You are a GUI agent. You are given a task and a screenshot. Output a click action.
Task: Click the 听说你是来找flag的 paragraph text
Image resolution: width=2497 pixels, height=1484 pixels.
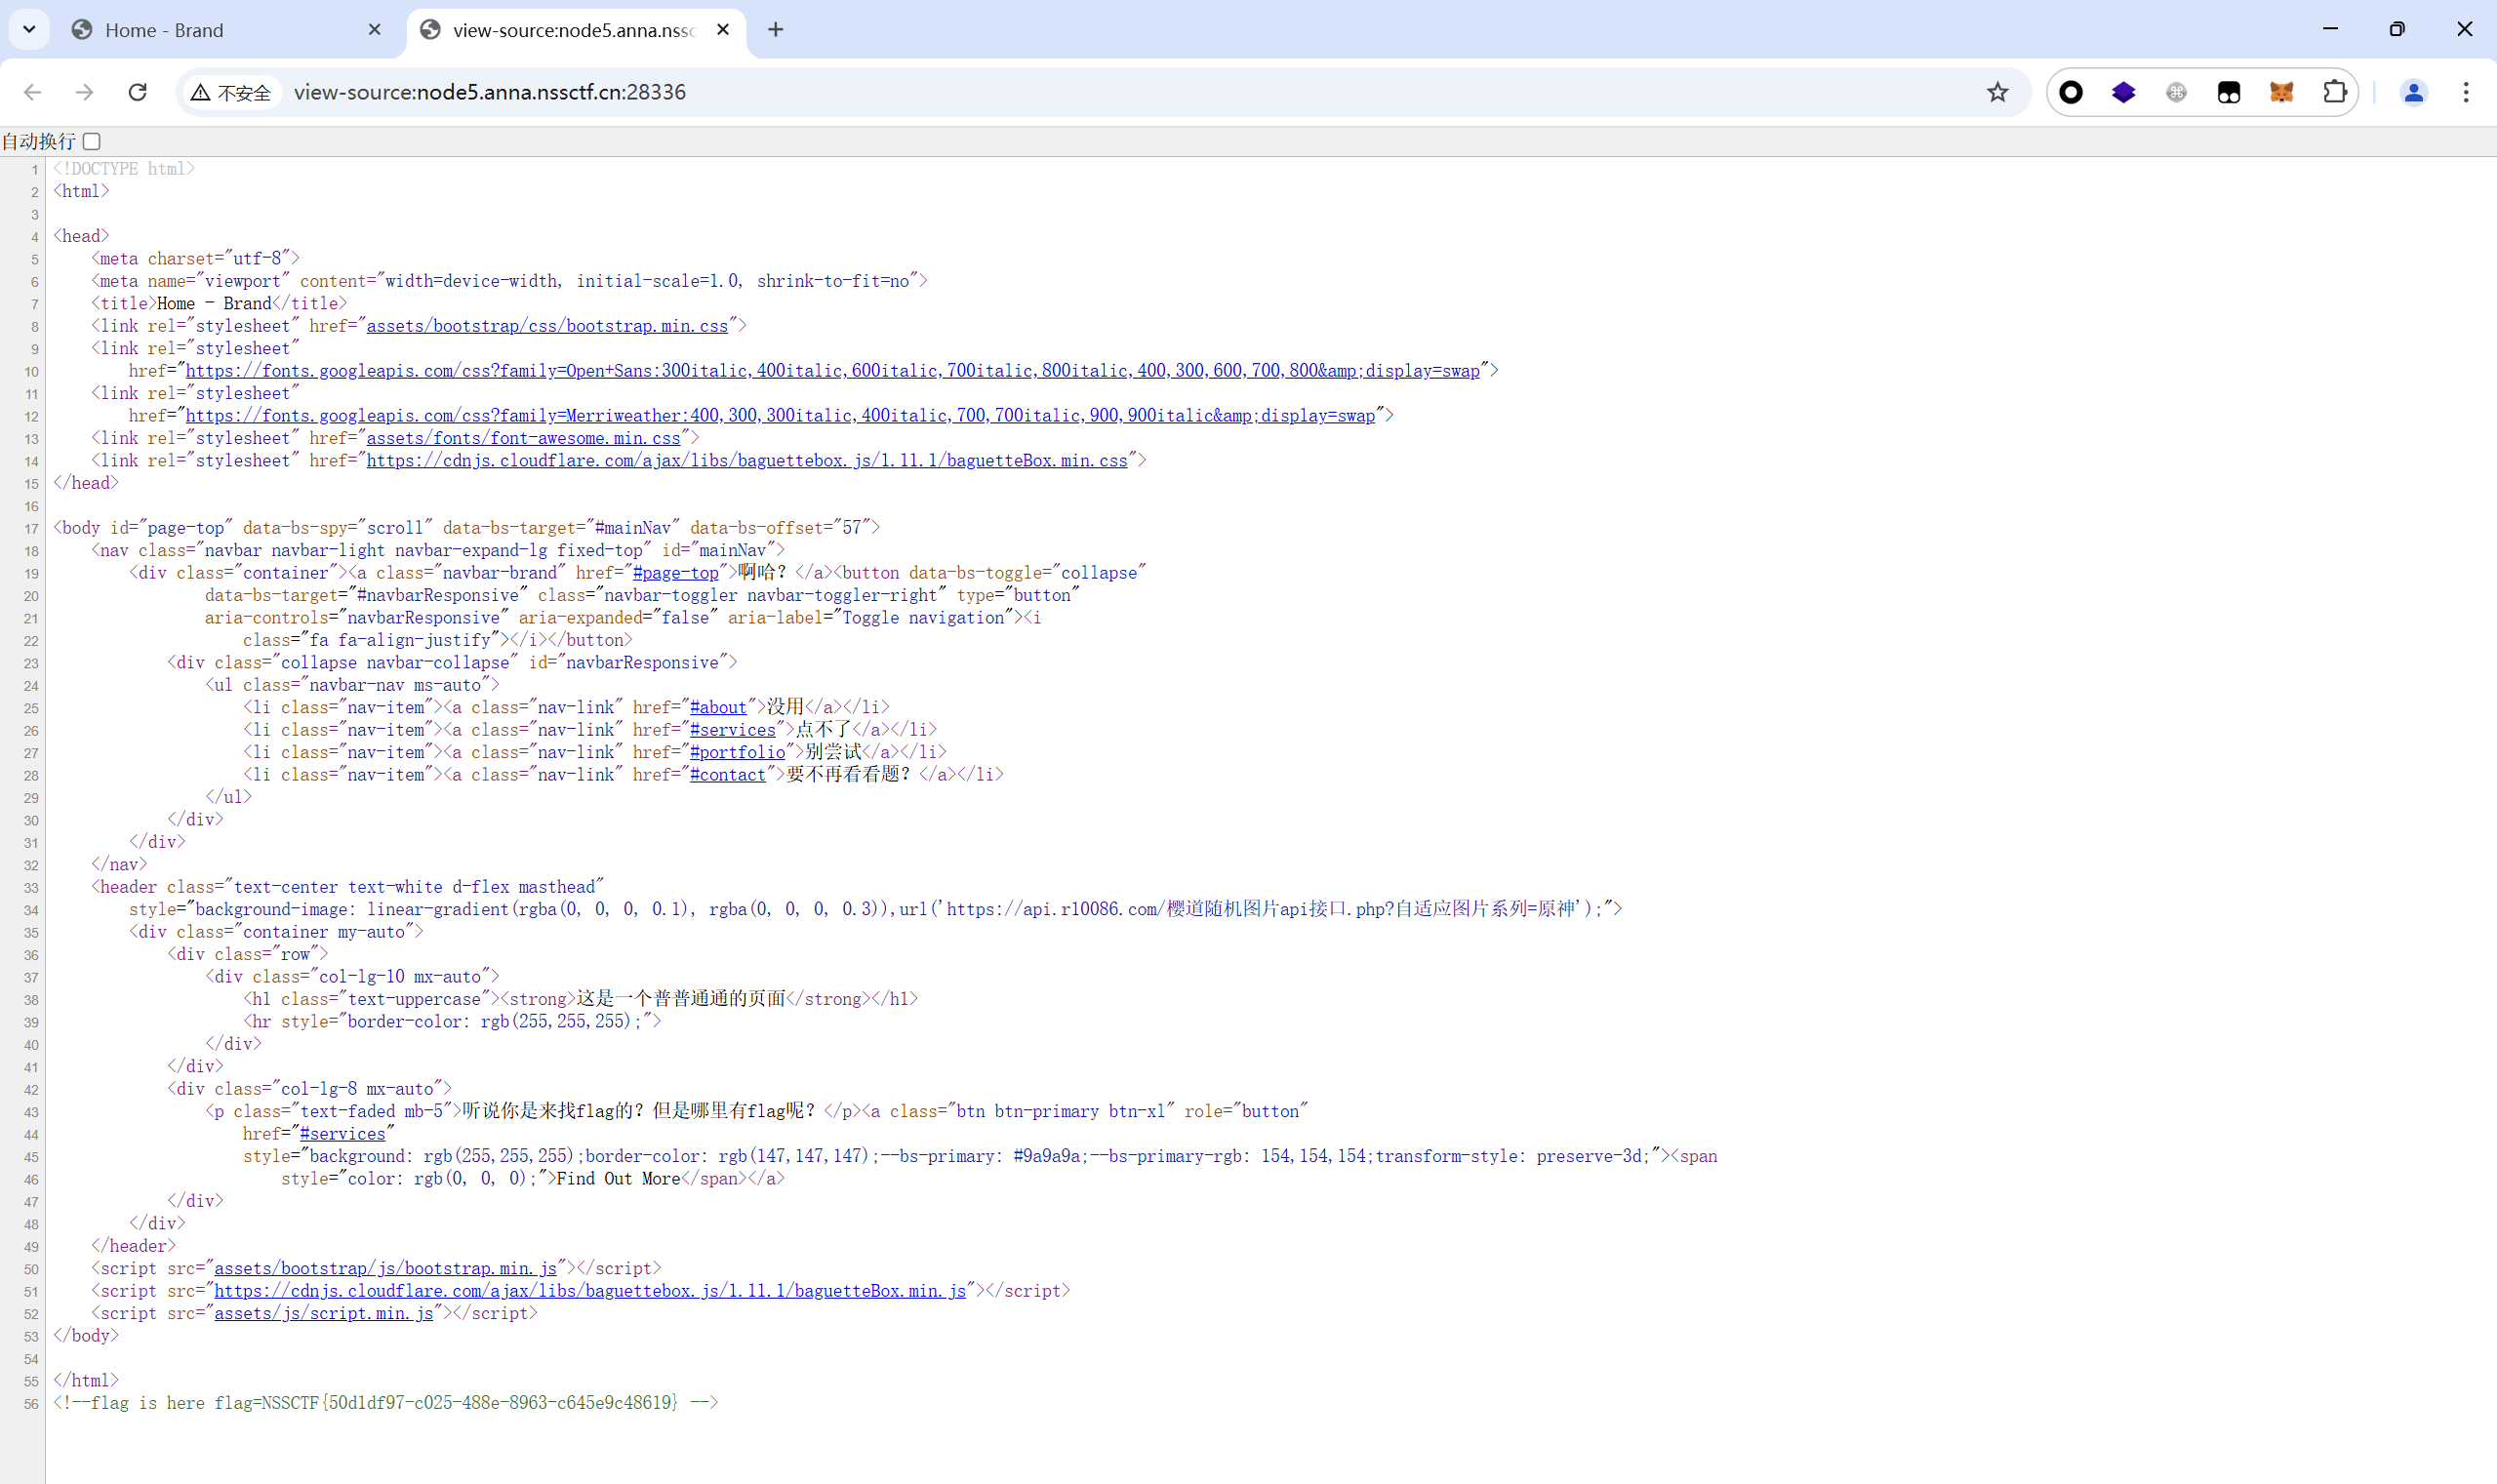tap(639, 1111)
